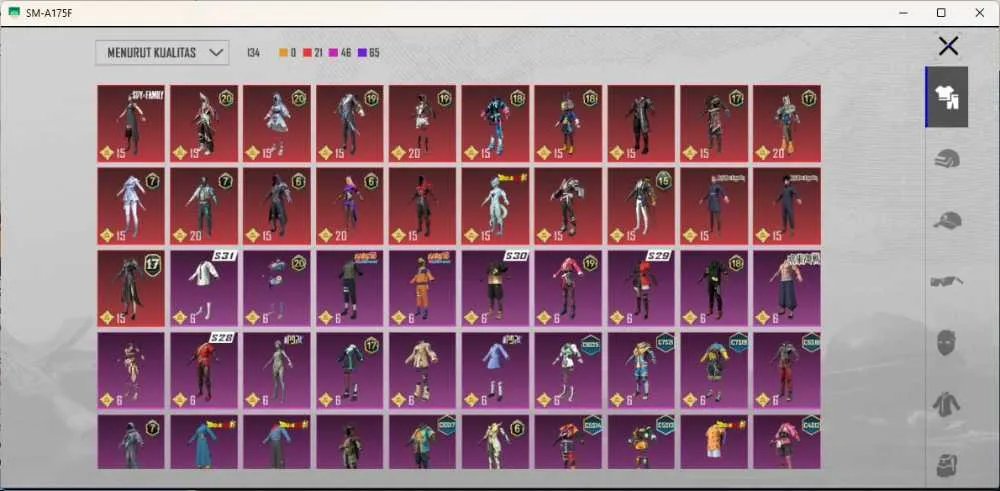The height and width of the screenshot is (491, 1000).
Task: Expand the MENURUT KUALITAS sort dropdown
Action: pos(162,53)
